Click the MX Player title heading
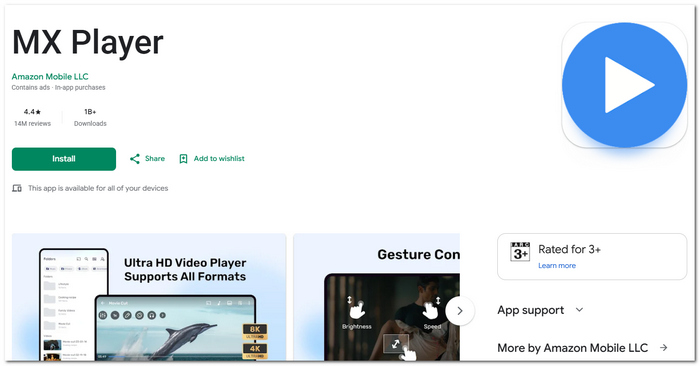 coord(88,43)
